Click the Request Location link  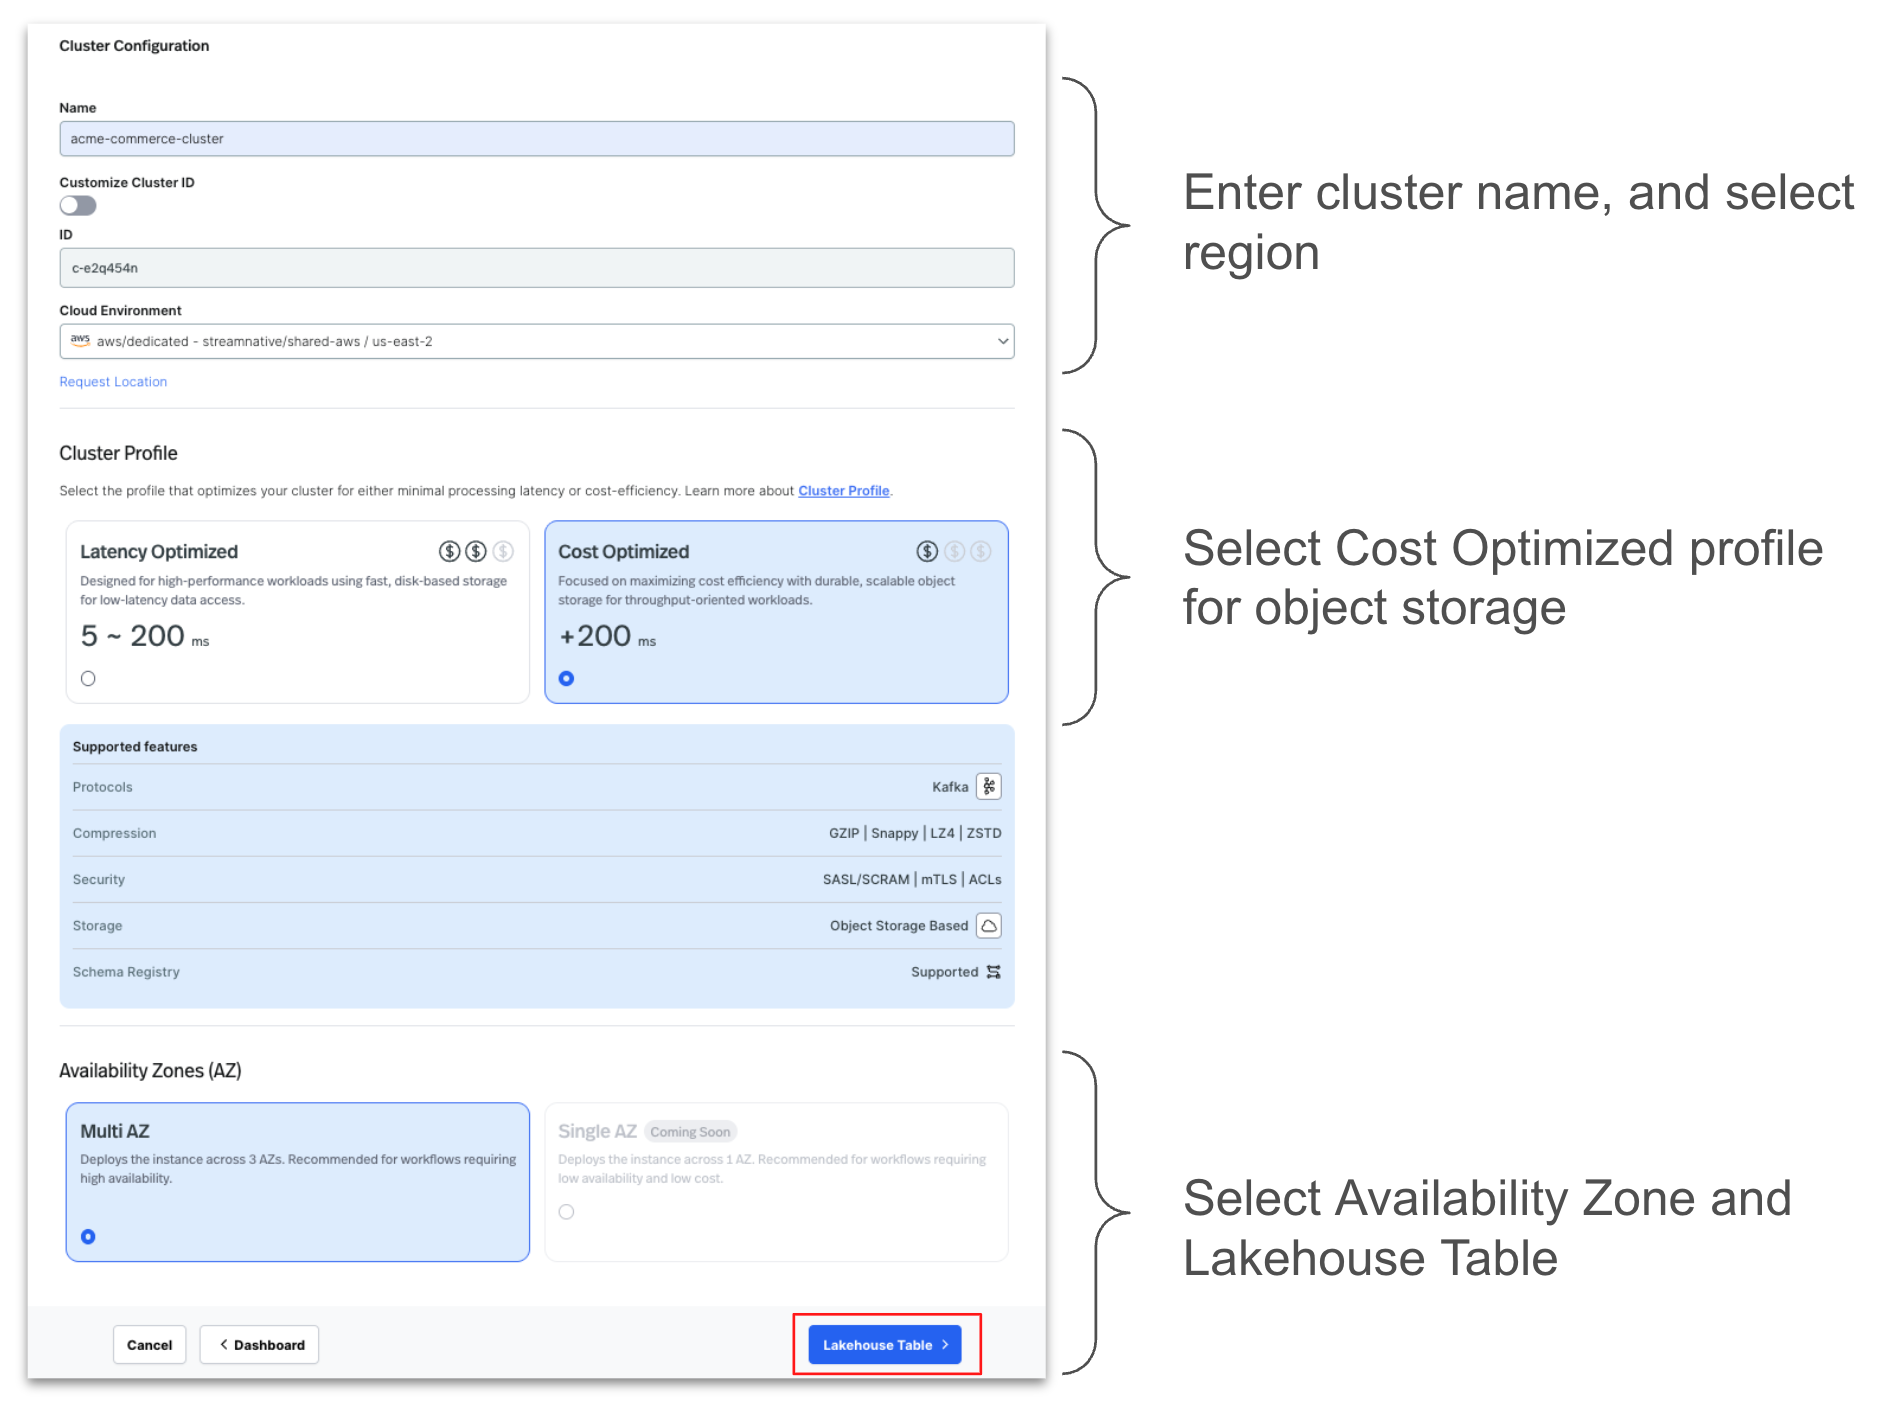coord(113,382)
